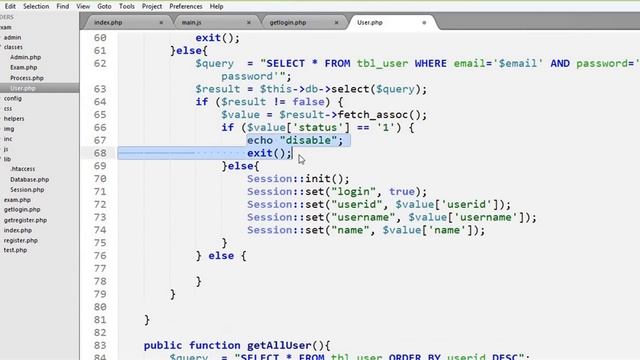Click the $result = $this->db->select line
The height and width of the screenshot is (360, 640).
point(311,89)
